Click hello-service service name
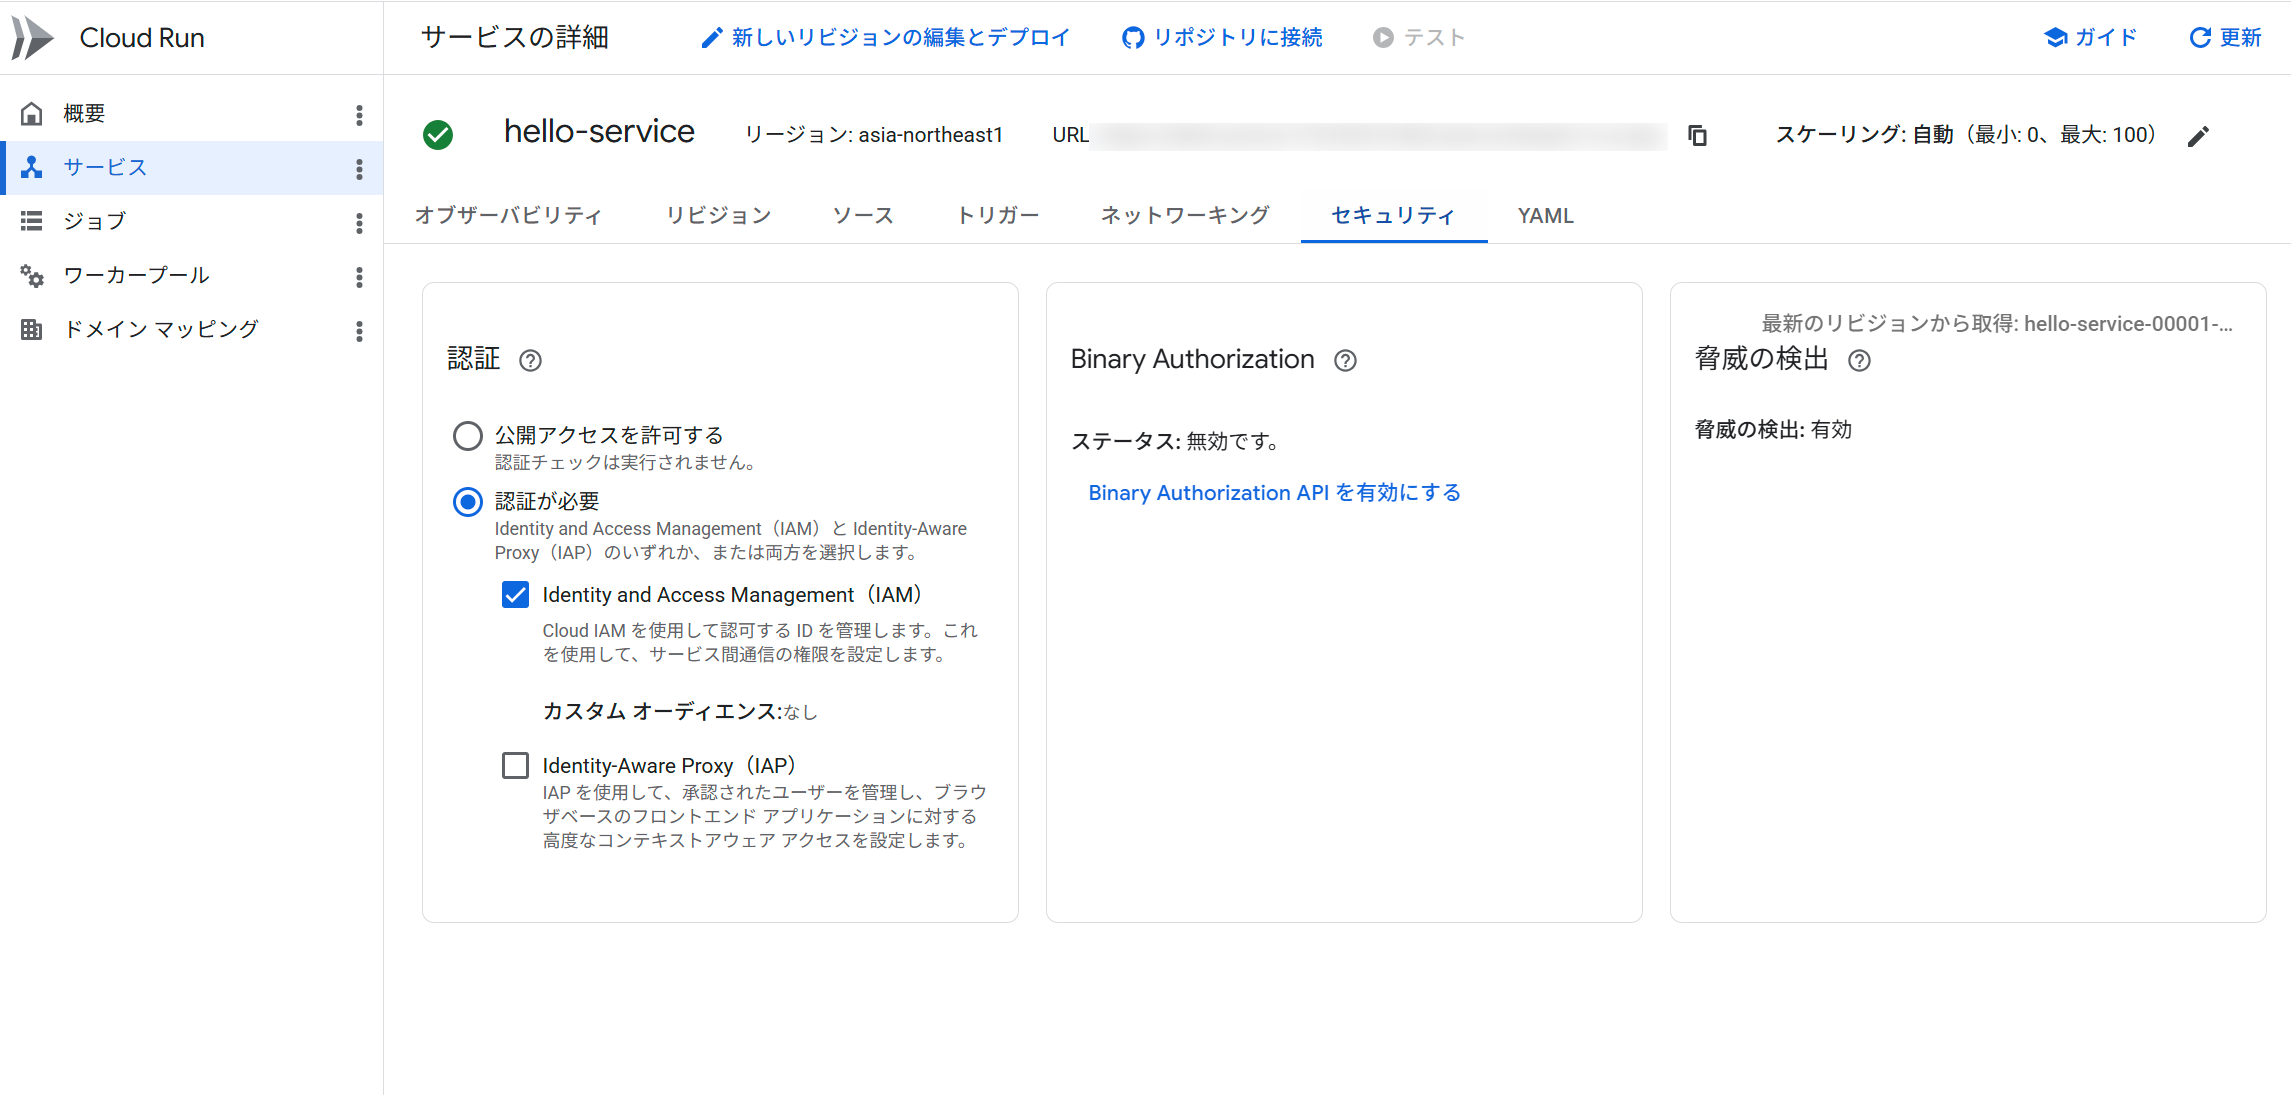 click(x=599, y=132)
